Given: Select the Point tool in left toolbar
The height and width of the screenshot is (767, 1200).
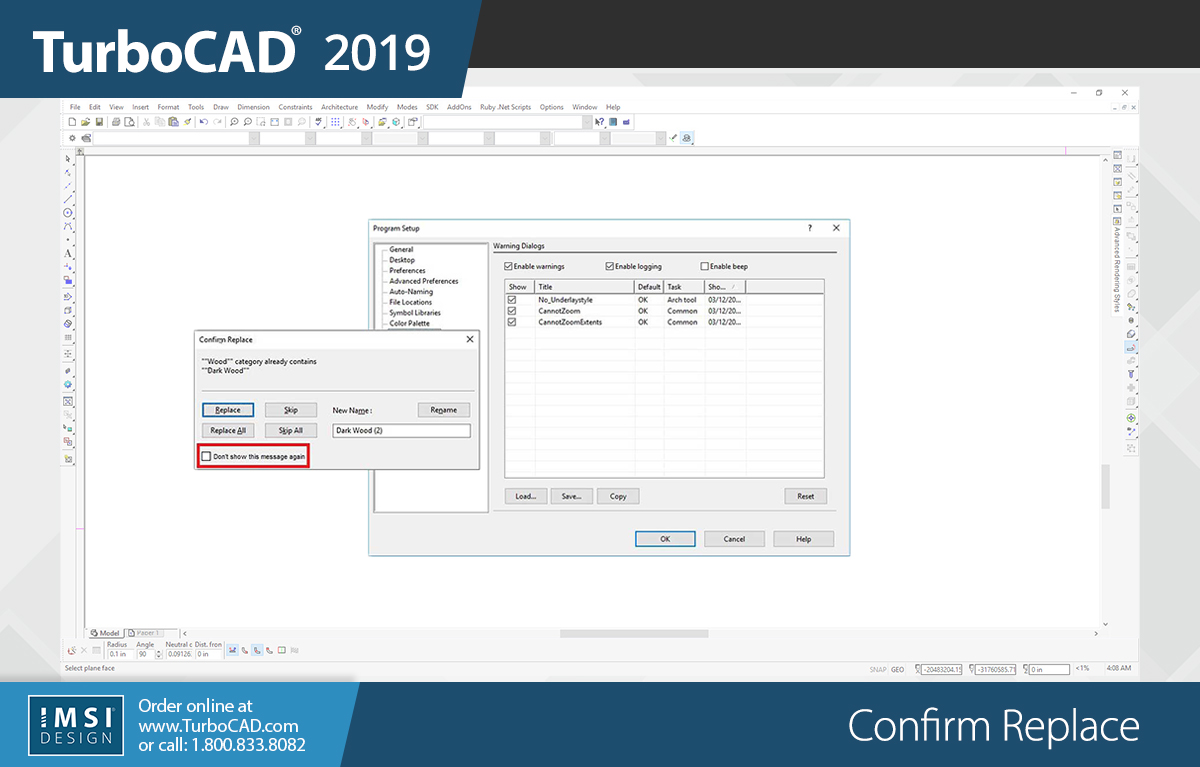Looking at the screenshot, I should pyautogui.click(x=68, y=240).
